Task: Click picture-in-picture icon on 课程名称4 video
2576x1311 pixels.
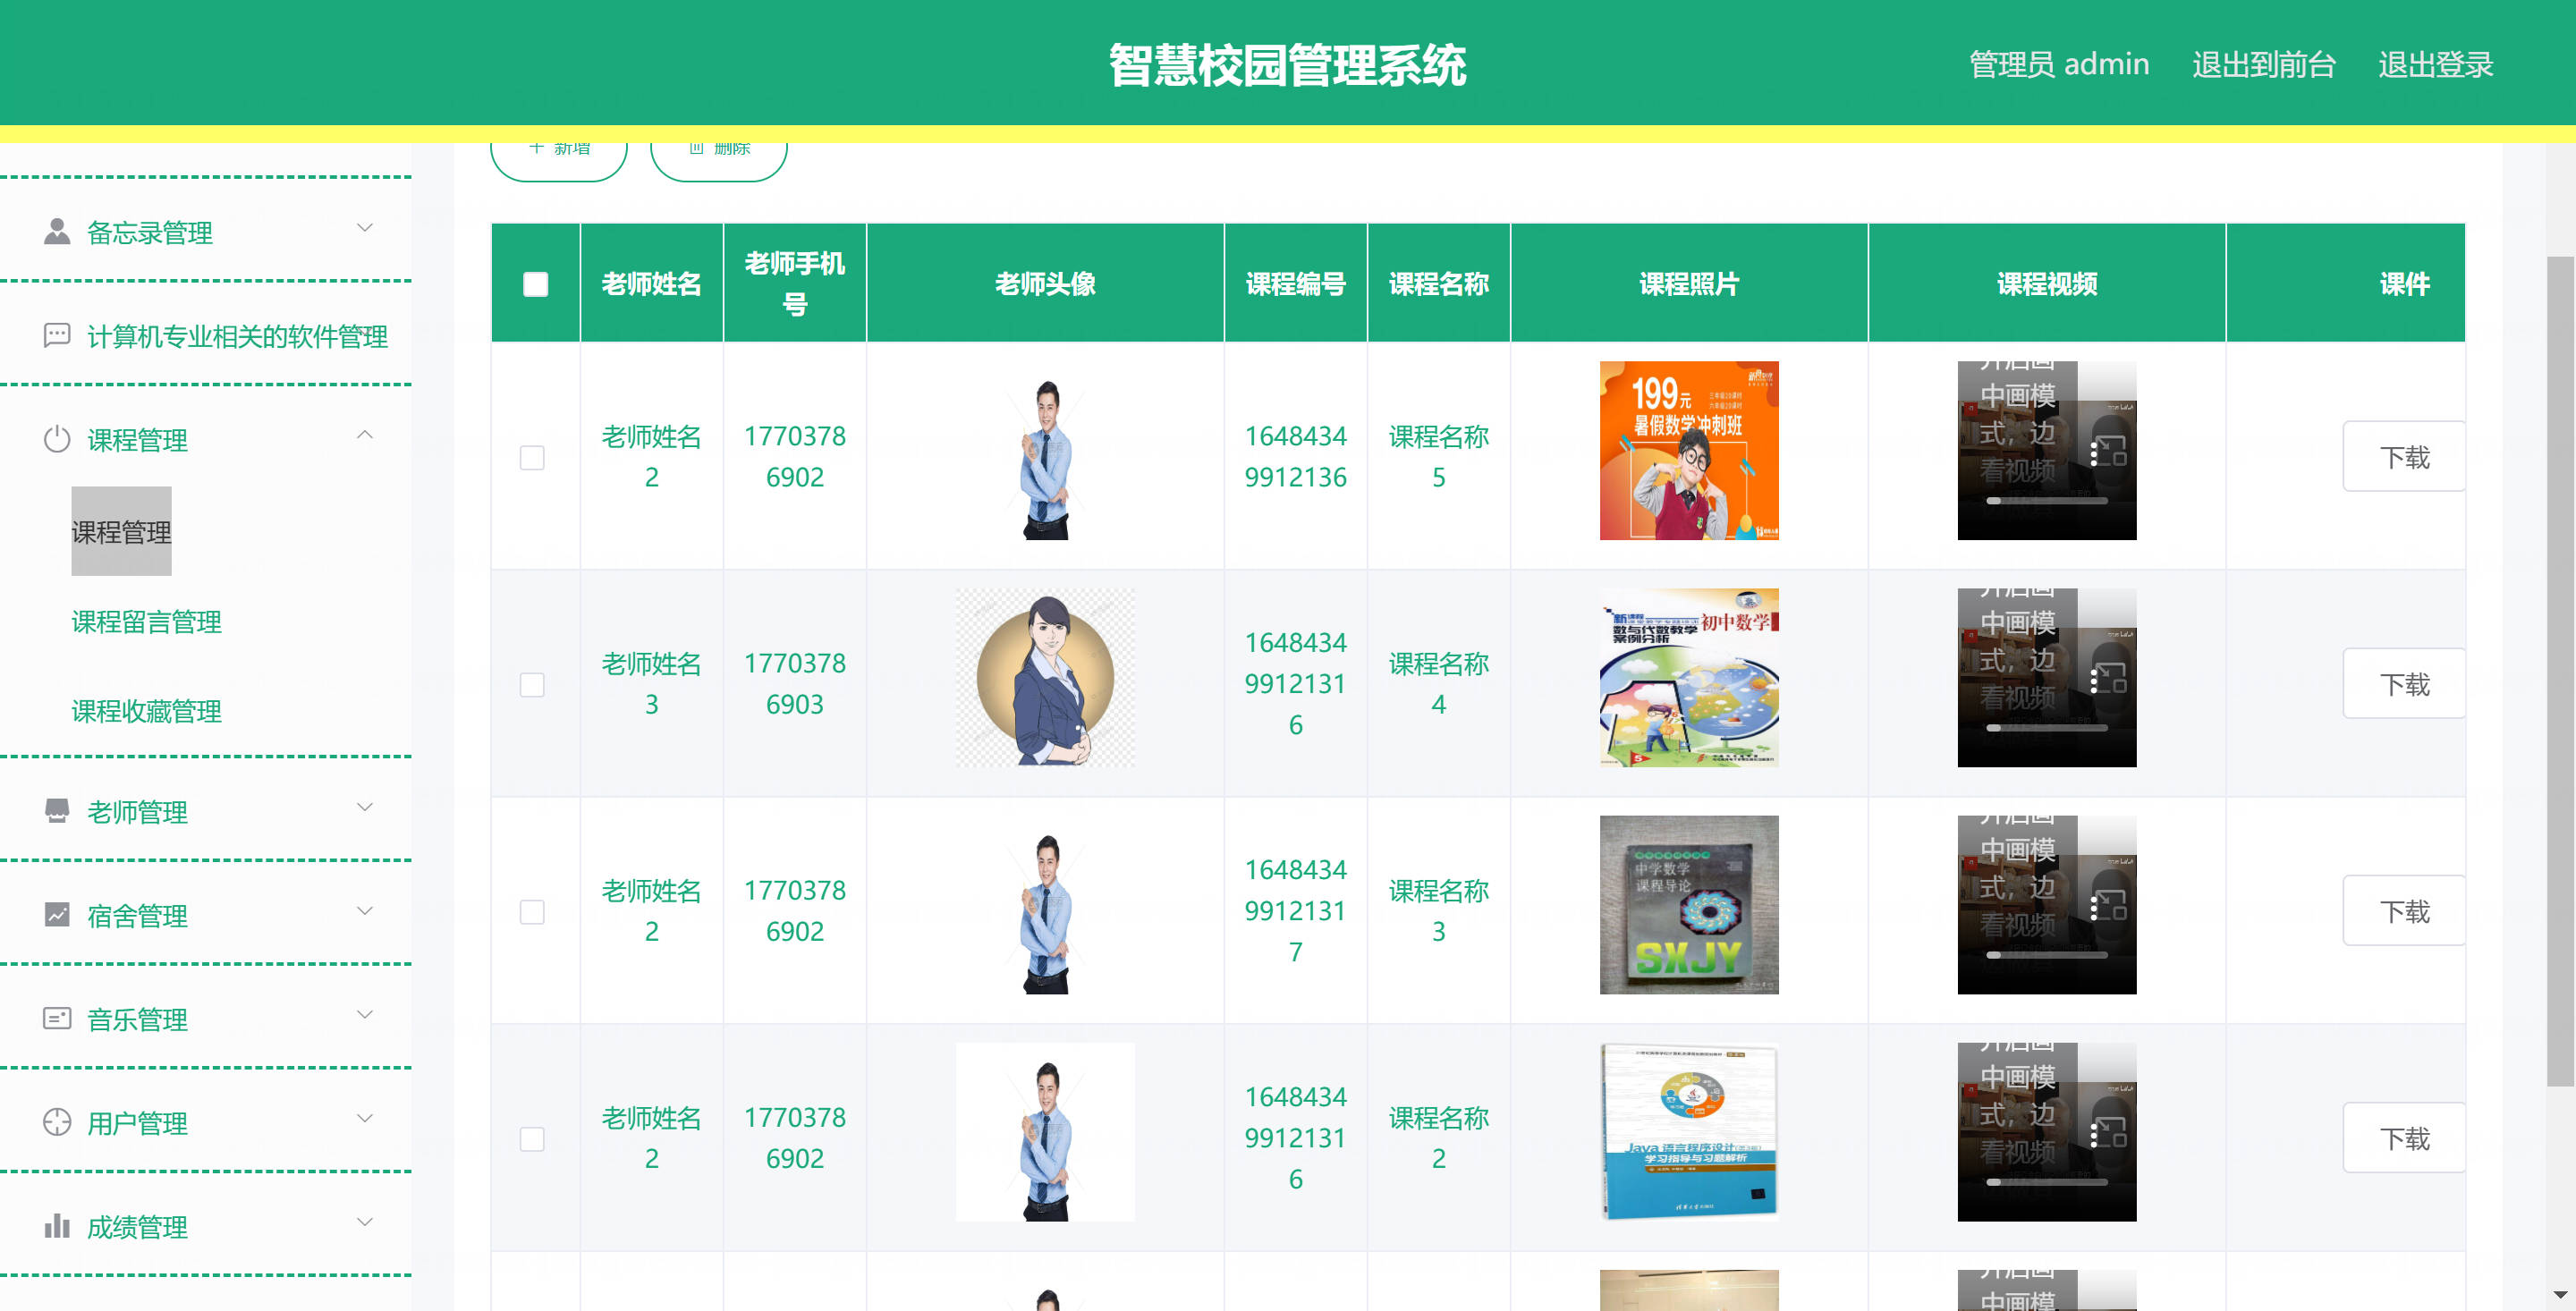Action: point(2111,679)
